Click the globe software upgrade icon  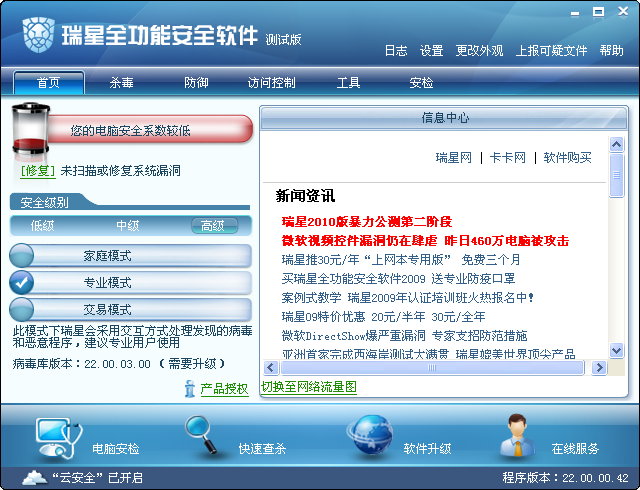point(370,435)
